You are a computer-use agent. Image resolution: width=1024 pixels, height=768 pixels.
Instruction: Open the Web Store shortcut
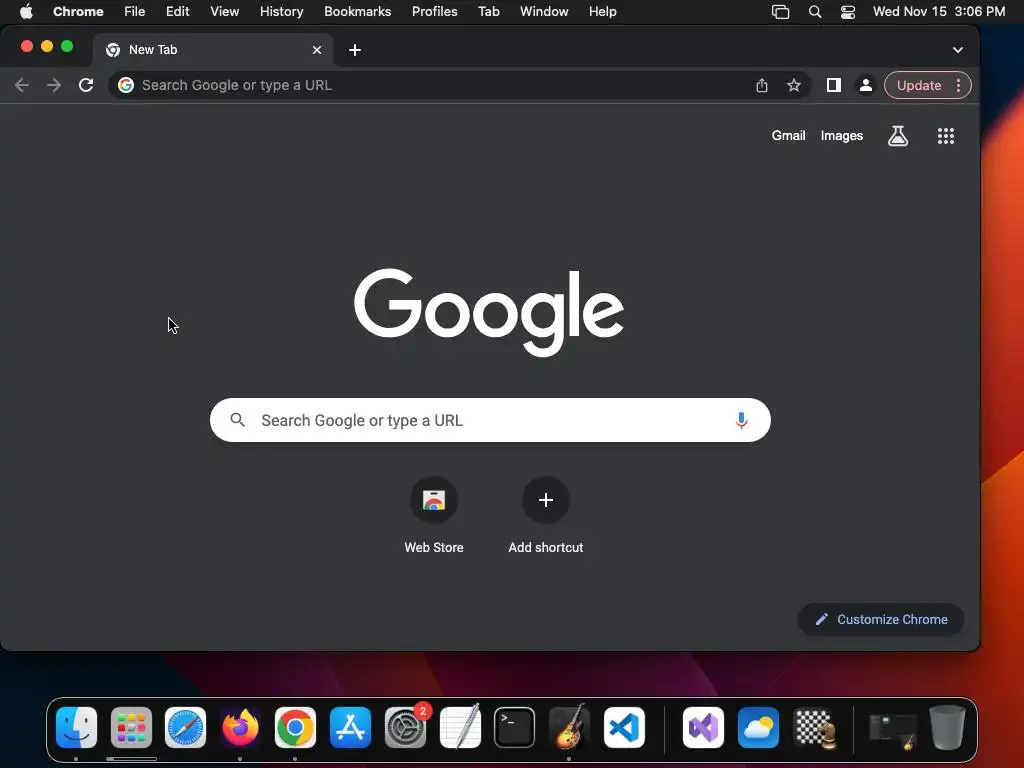pos(434,516)
